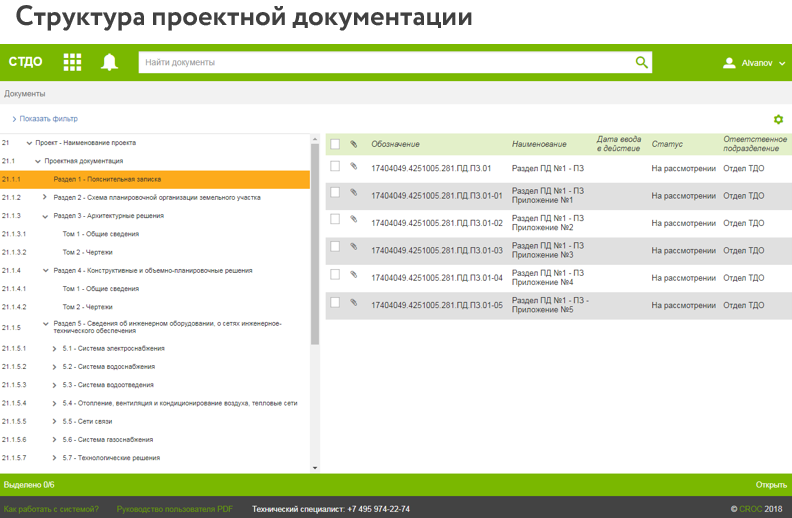Screen dimensions: 792x518
Task: Click the Документы breadcrumb
Action: coord(24,93)
